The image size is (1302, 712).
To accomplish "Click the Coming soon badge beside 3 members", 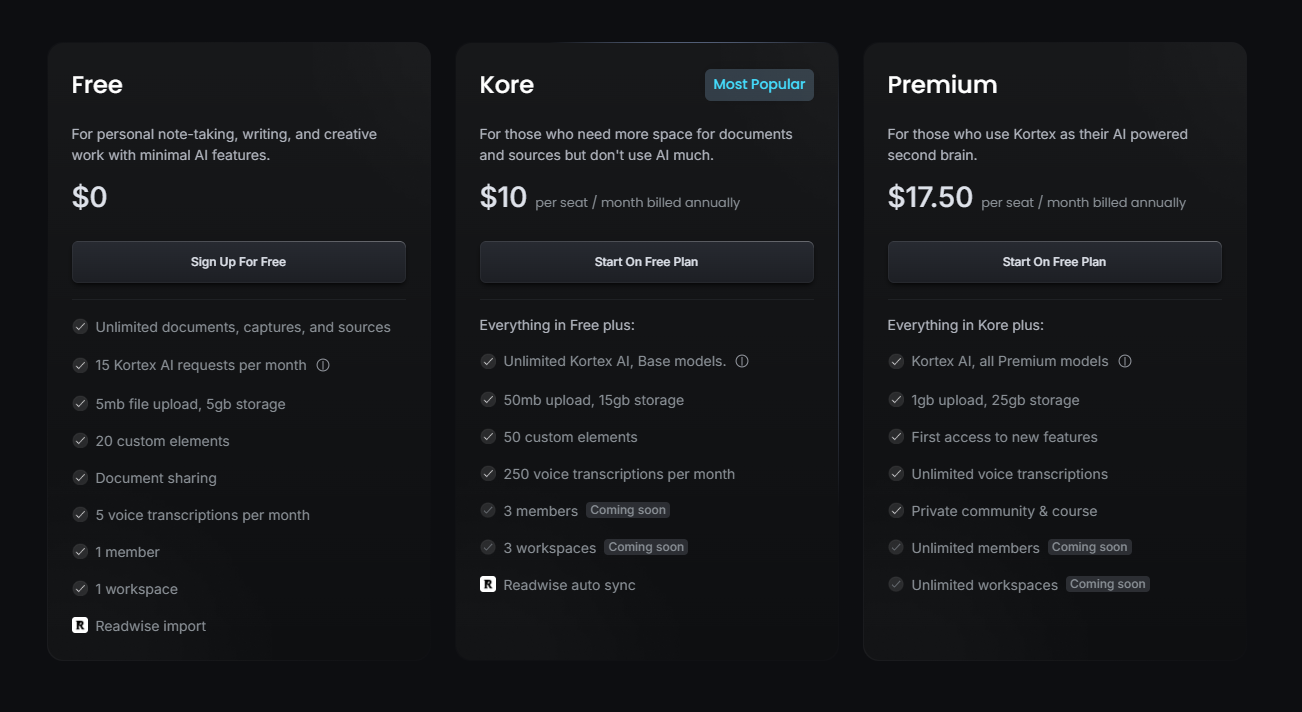I will [x=628, y=510].
